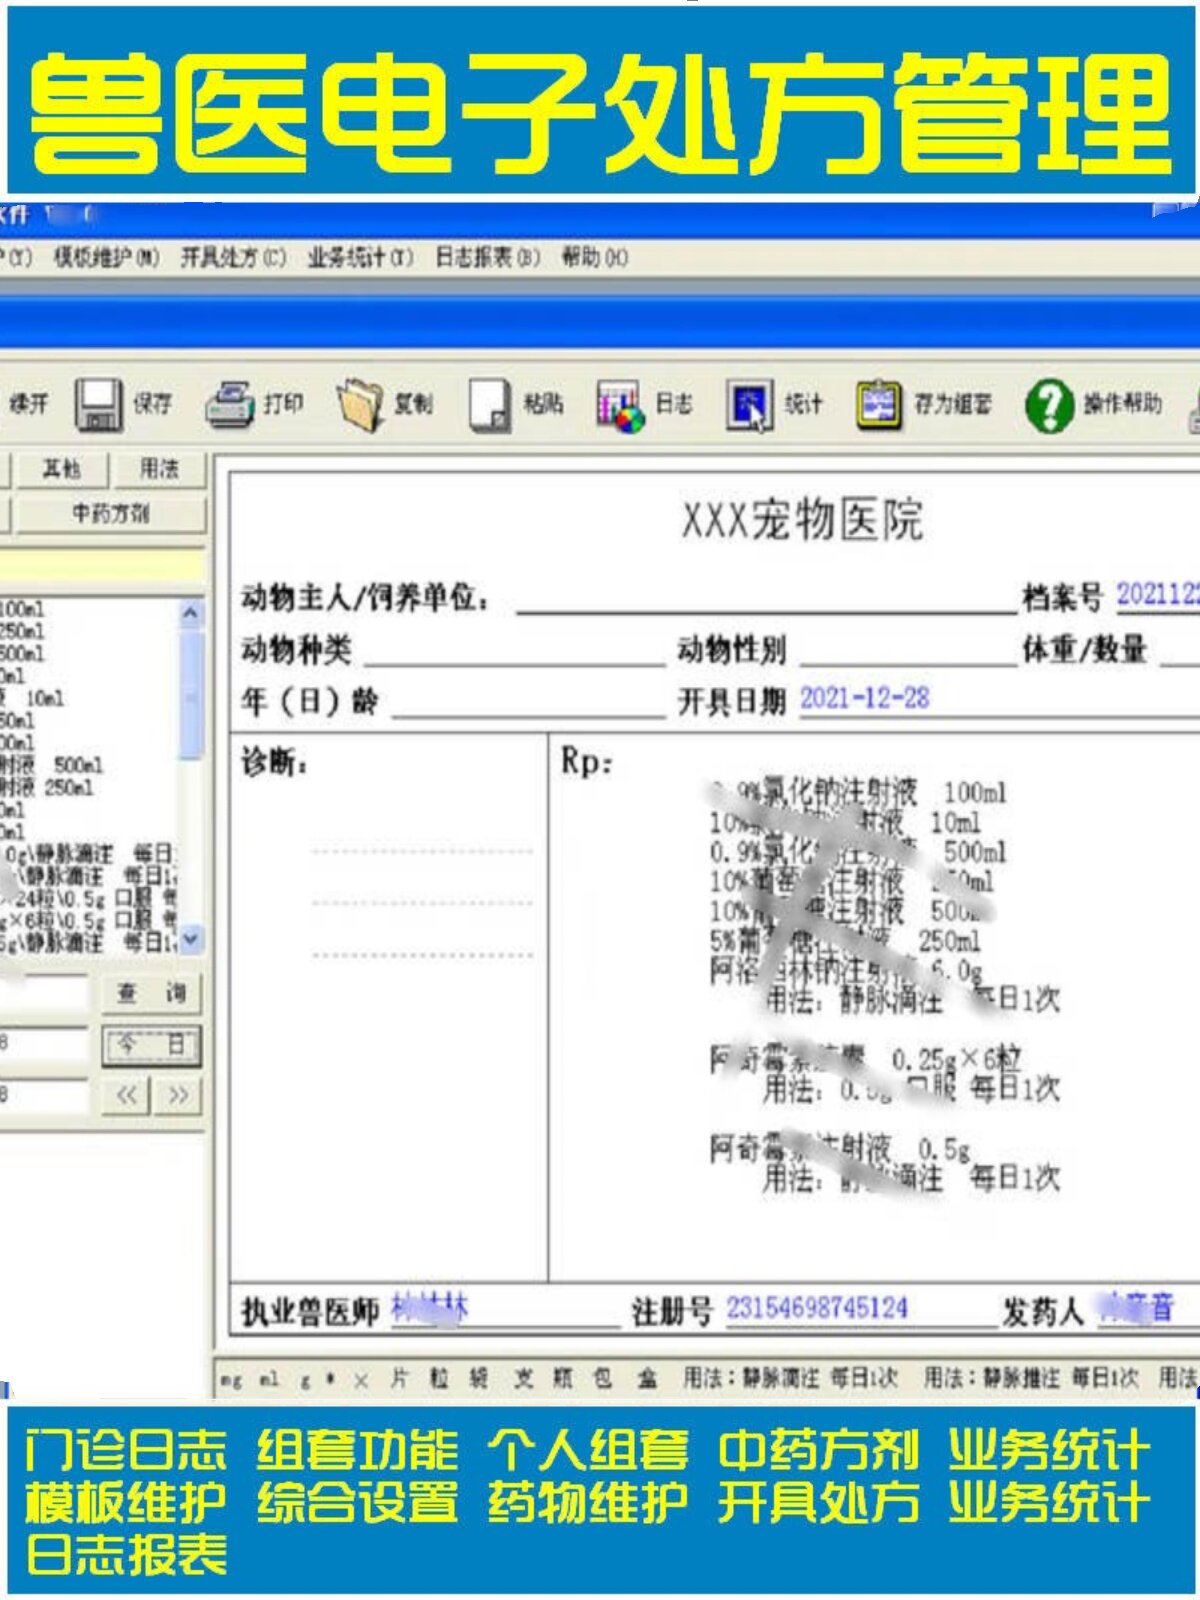
Task: Insert 用法:静脉推注 每日1次 shortcut
Action: coord(1030,1379)
